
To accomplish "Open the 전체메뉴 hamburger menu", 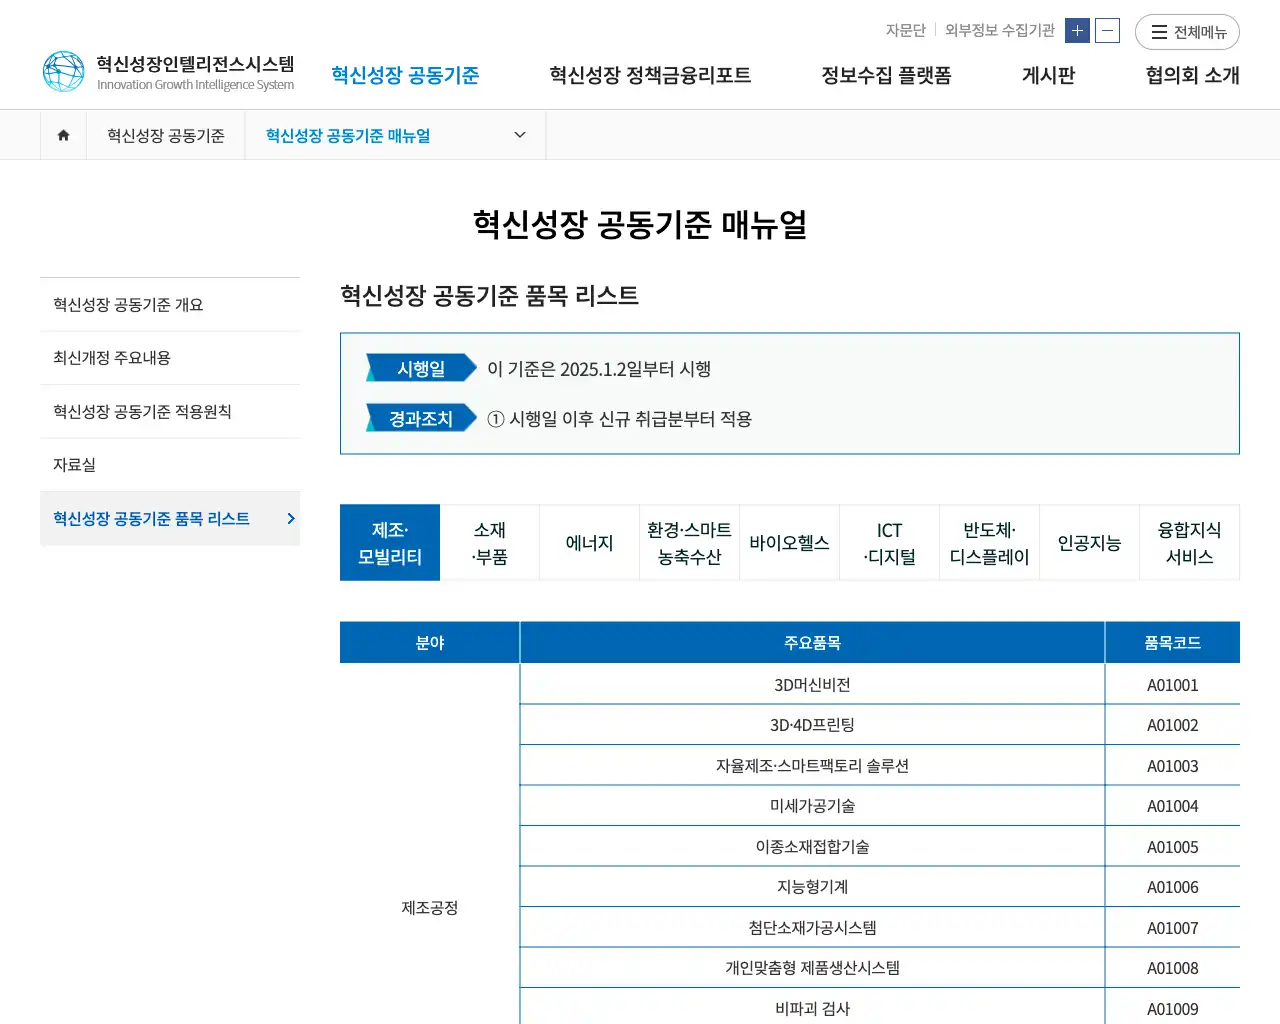I will point(1187,31).
